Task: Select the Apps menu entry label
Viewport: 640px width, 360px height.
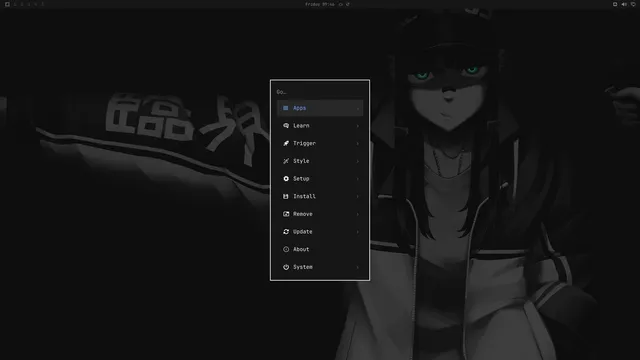Action: coord(299,108)
